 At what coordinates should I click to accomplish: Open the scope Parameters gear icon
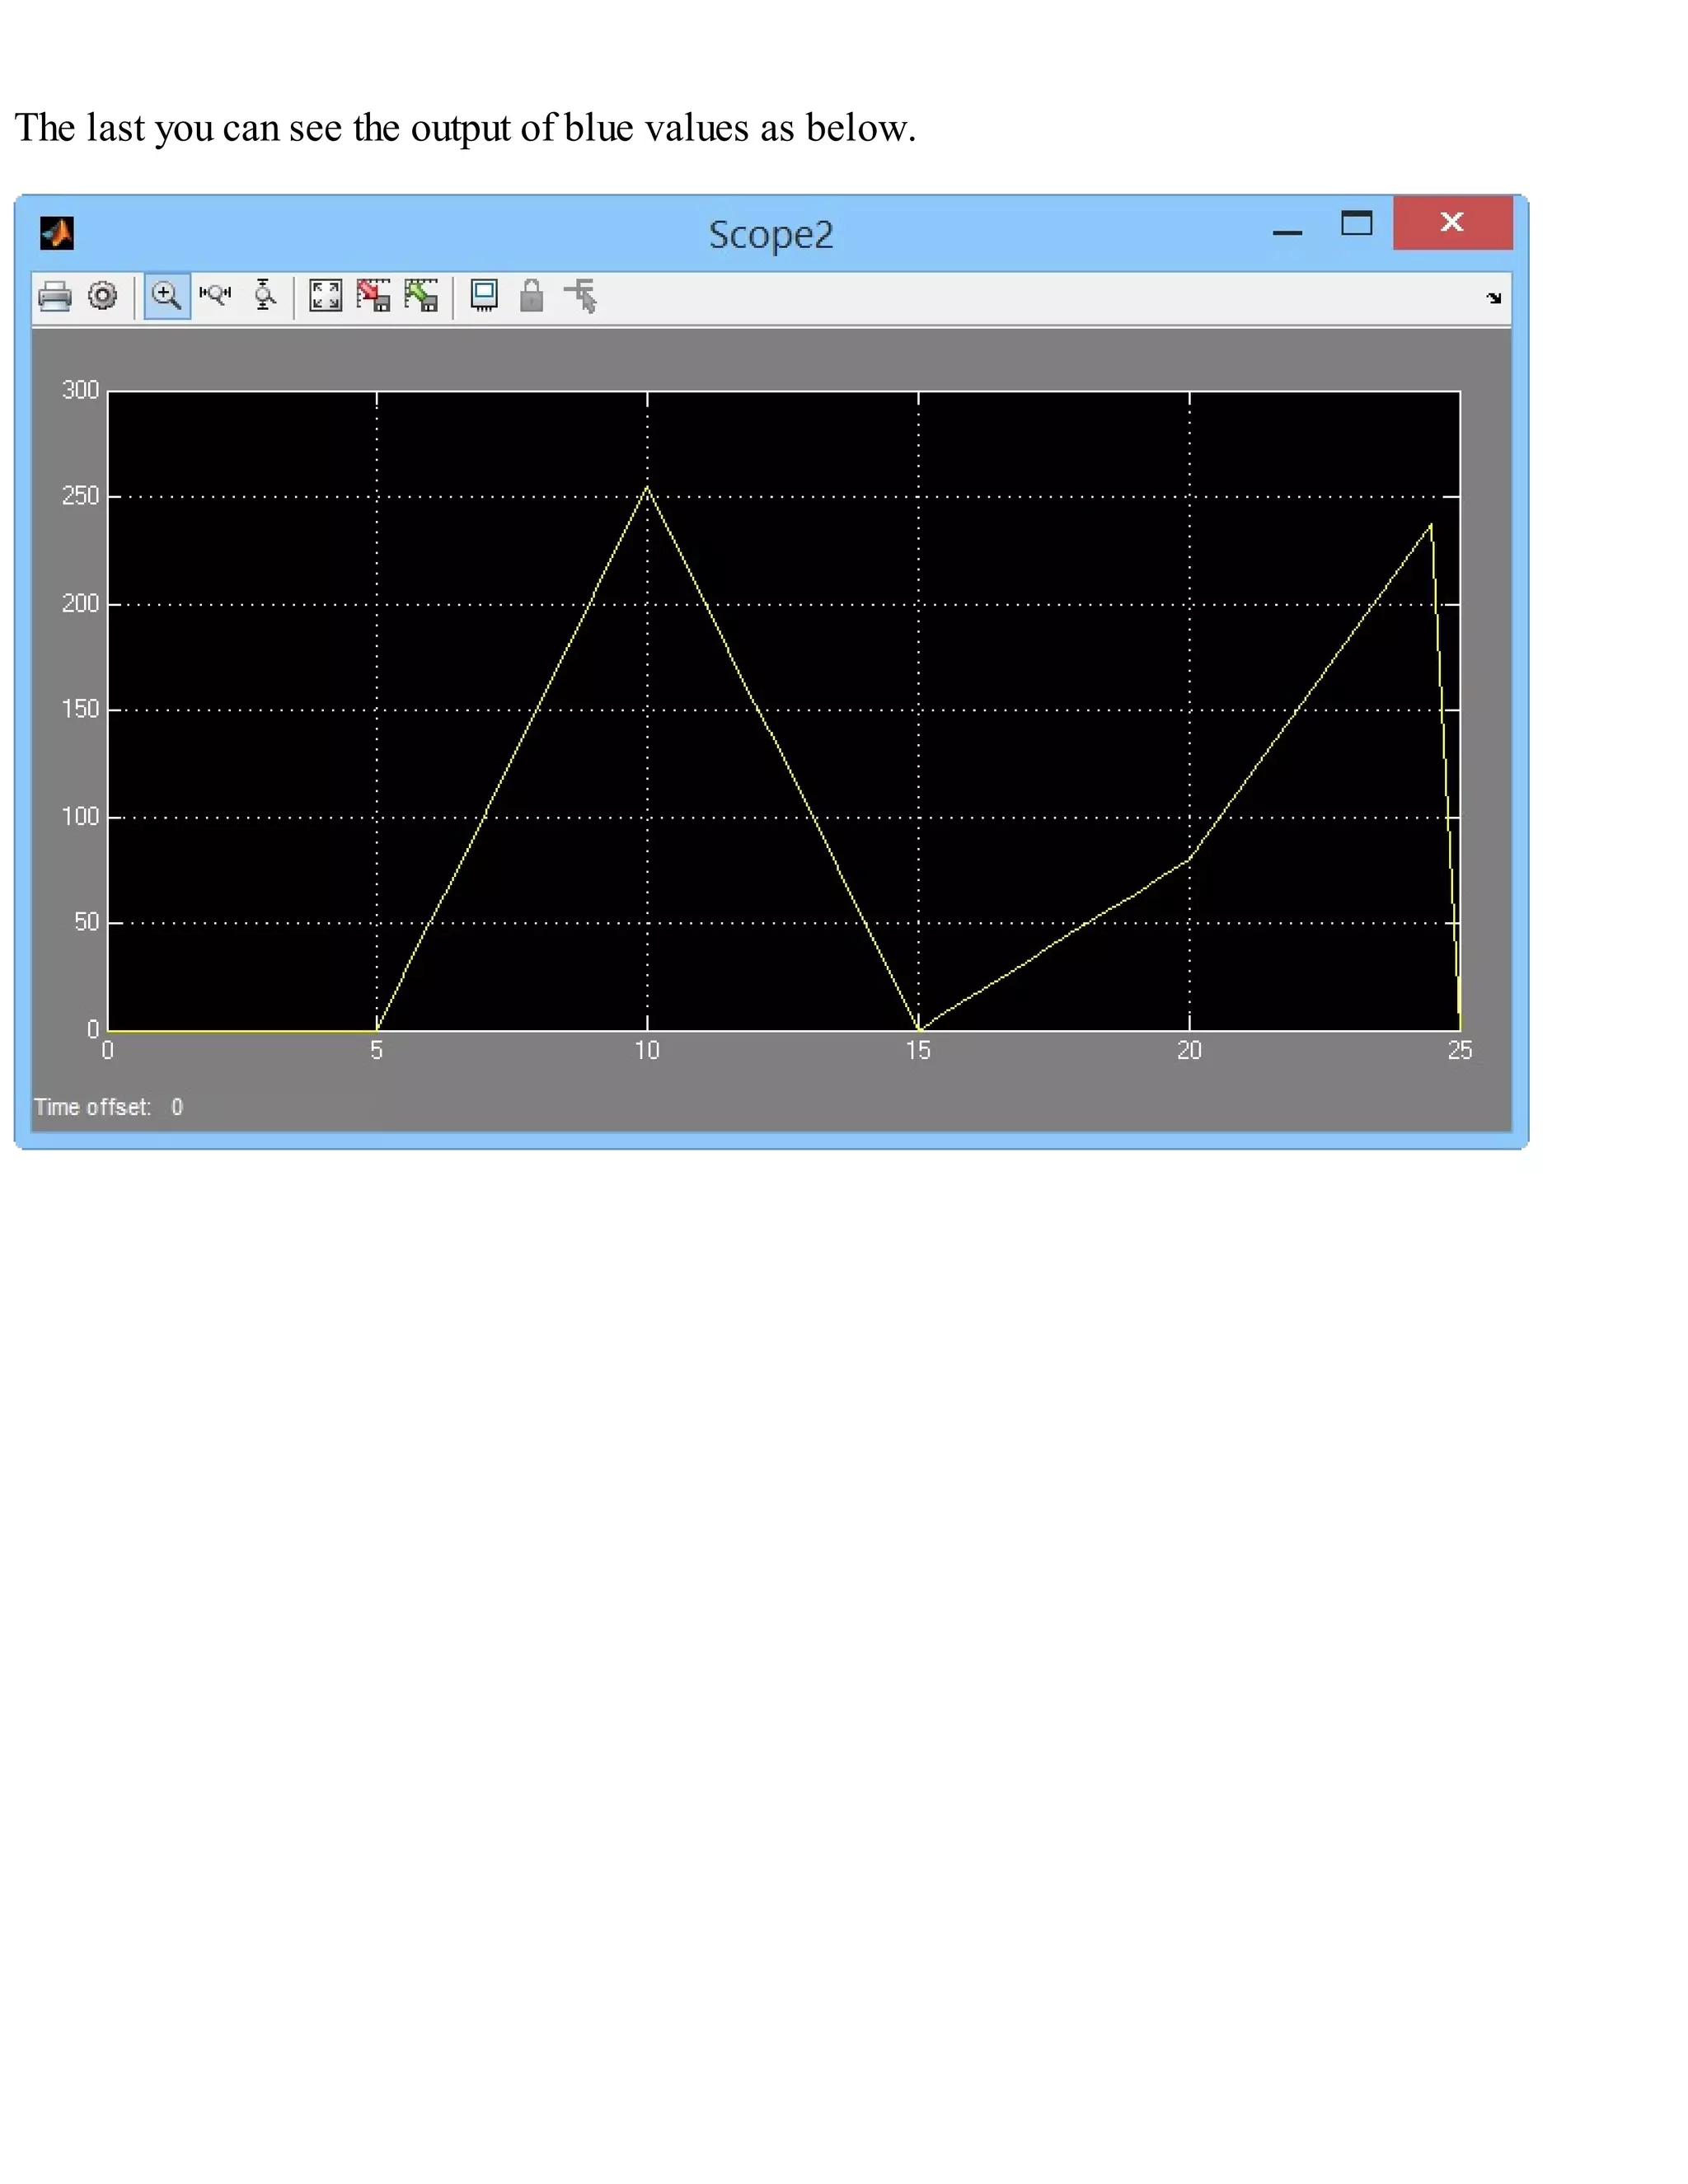103,296
